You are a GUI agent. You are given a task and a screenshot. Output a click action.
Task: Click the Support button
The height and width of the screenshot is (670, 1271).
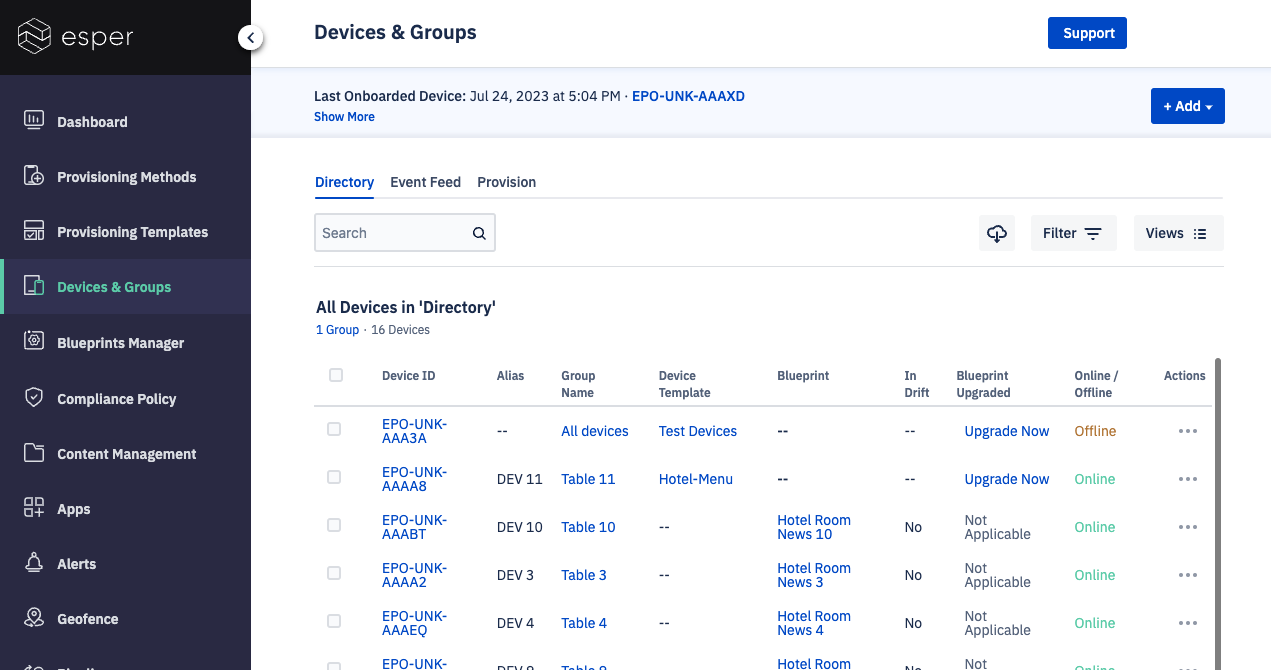pyautogui.click(x=1088, y=33)
